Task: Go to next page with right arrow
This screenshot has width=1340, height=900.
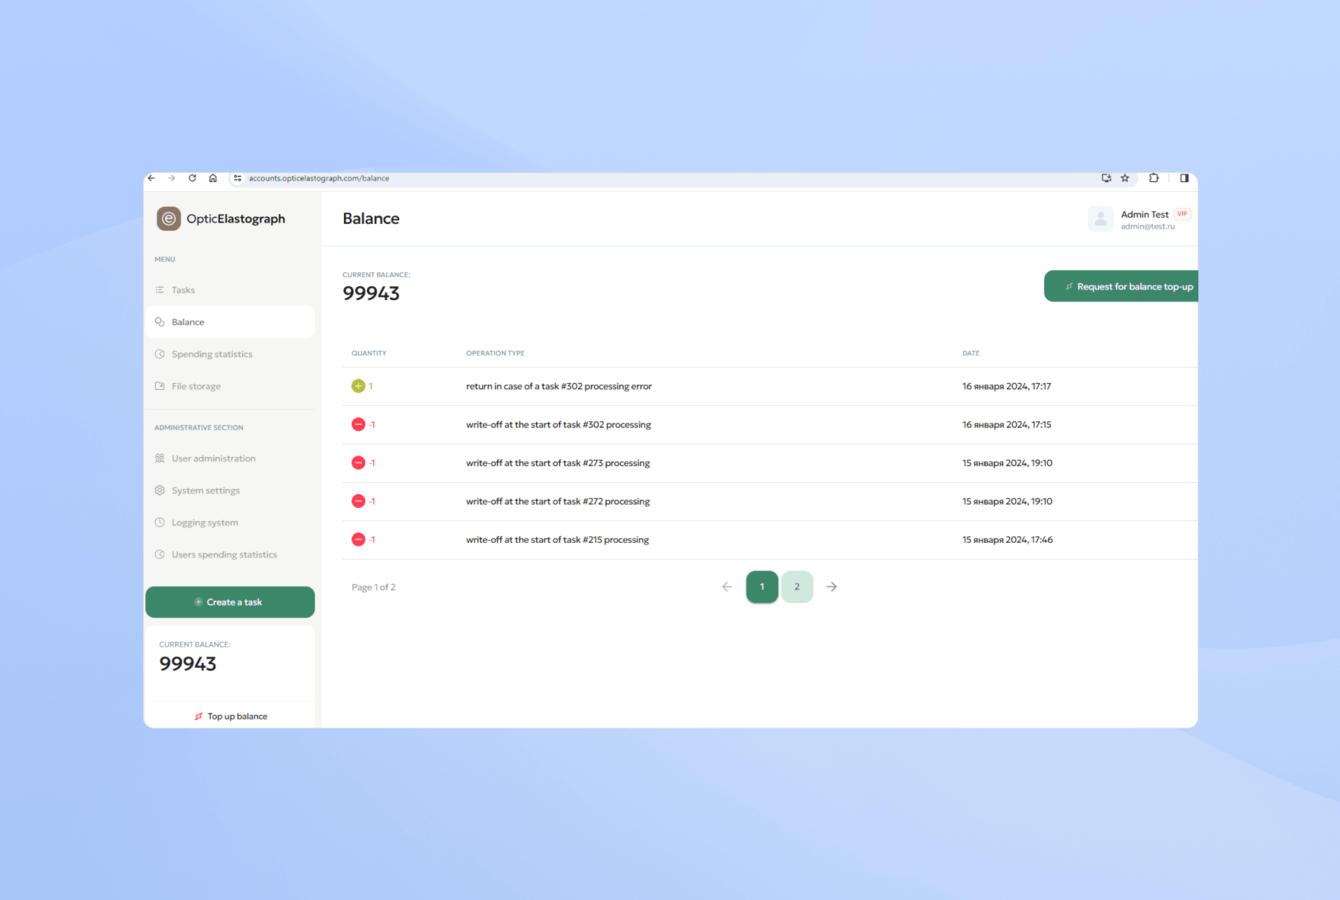Action: click(x=832, y=587)
